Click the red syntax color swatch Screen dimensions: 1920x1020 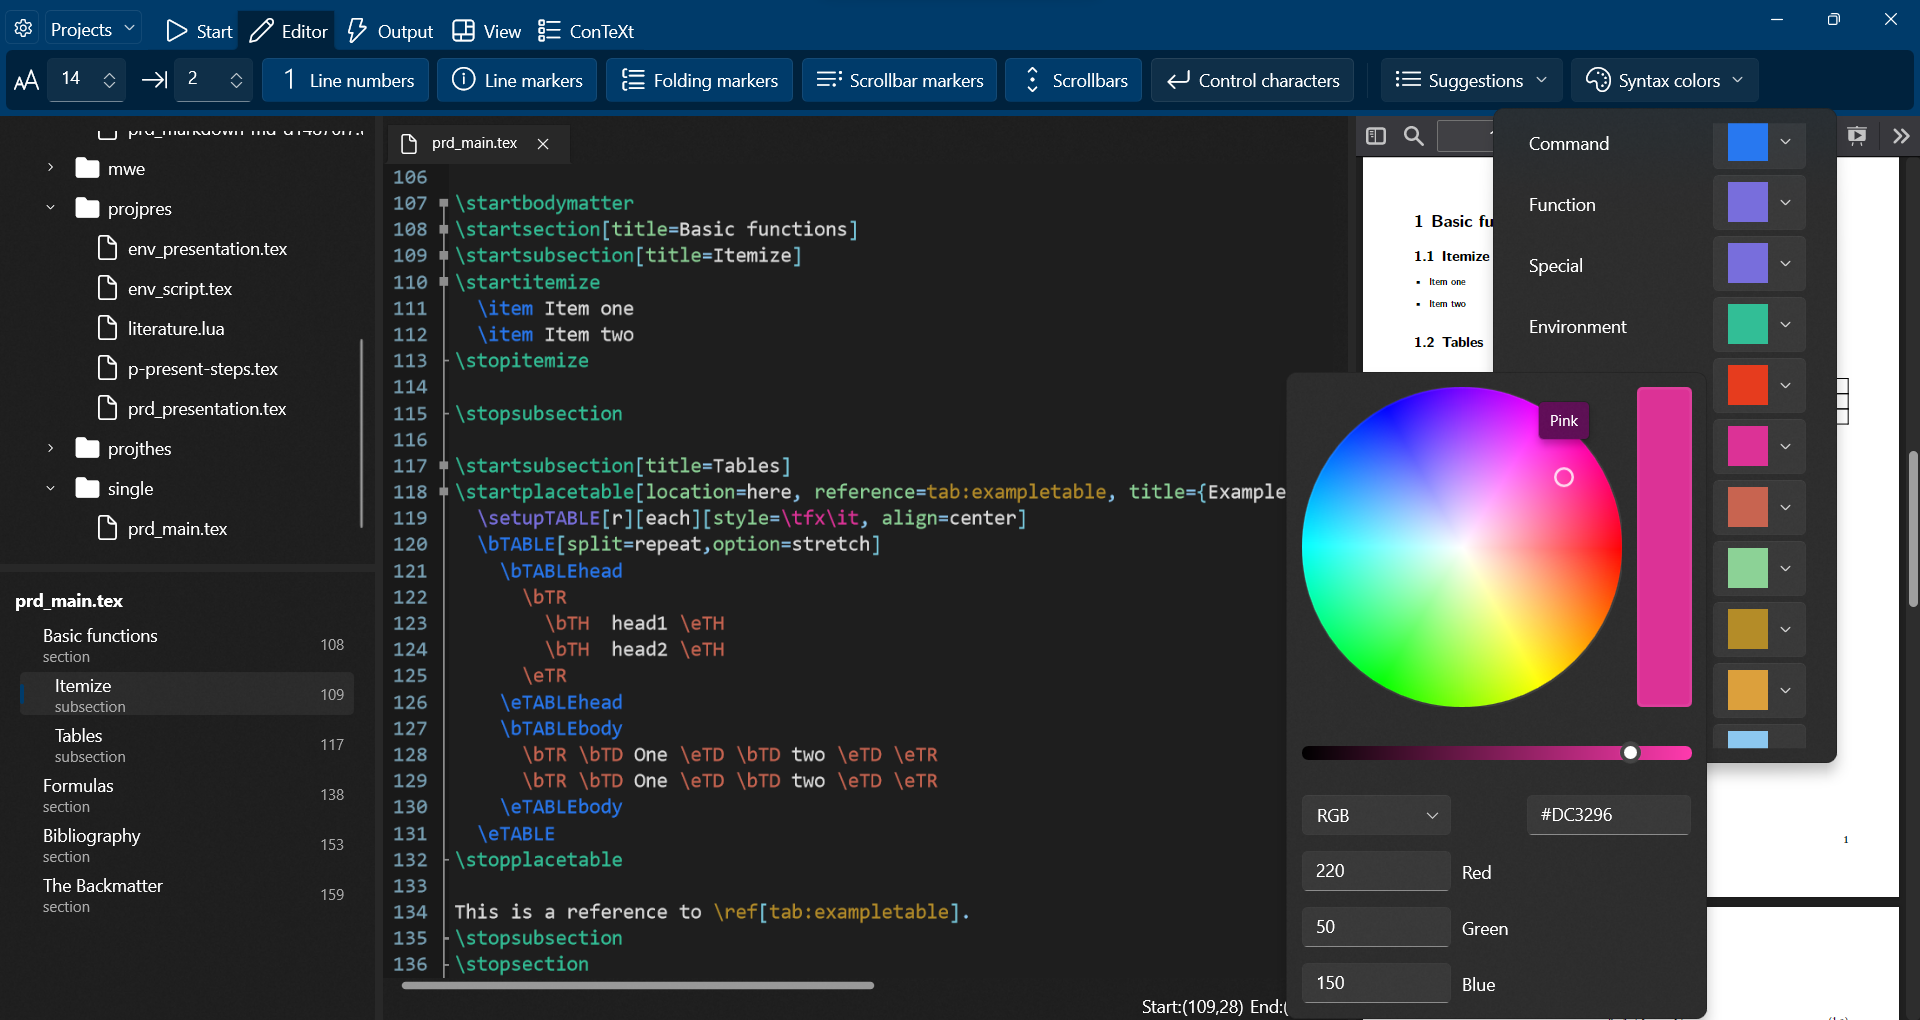click(1747, 386)
